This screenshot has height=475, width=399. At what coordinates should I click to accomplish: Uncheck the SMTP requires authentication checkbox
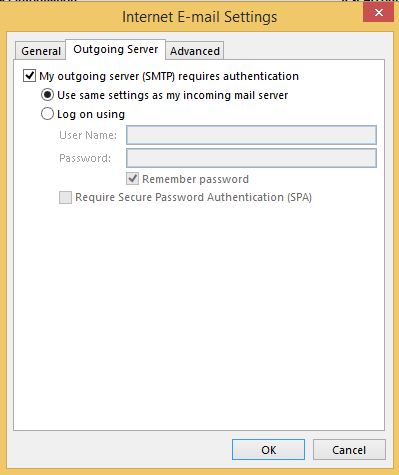click(x=29, y=76)
